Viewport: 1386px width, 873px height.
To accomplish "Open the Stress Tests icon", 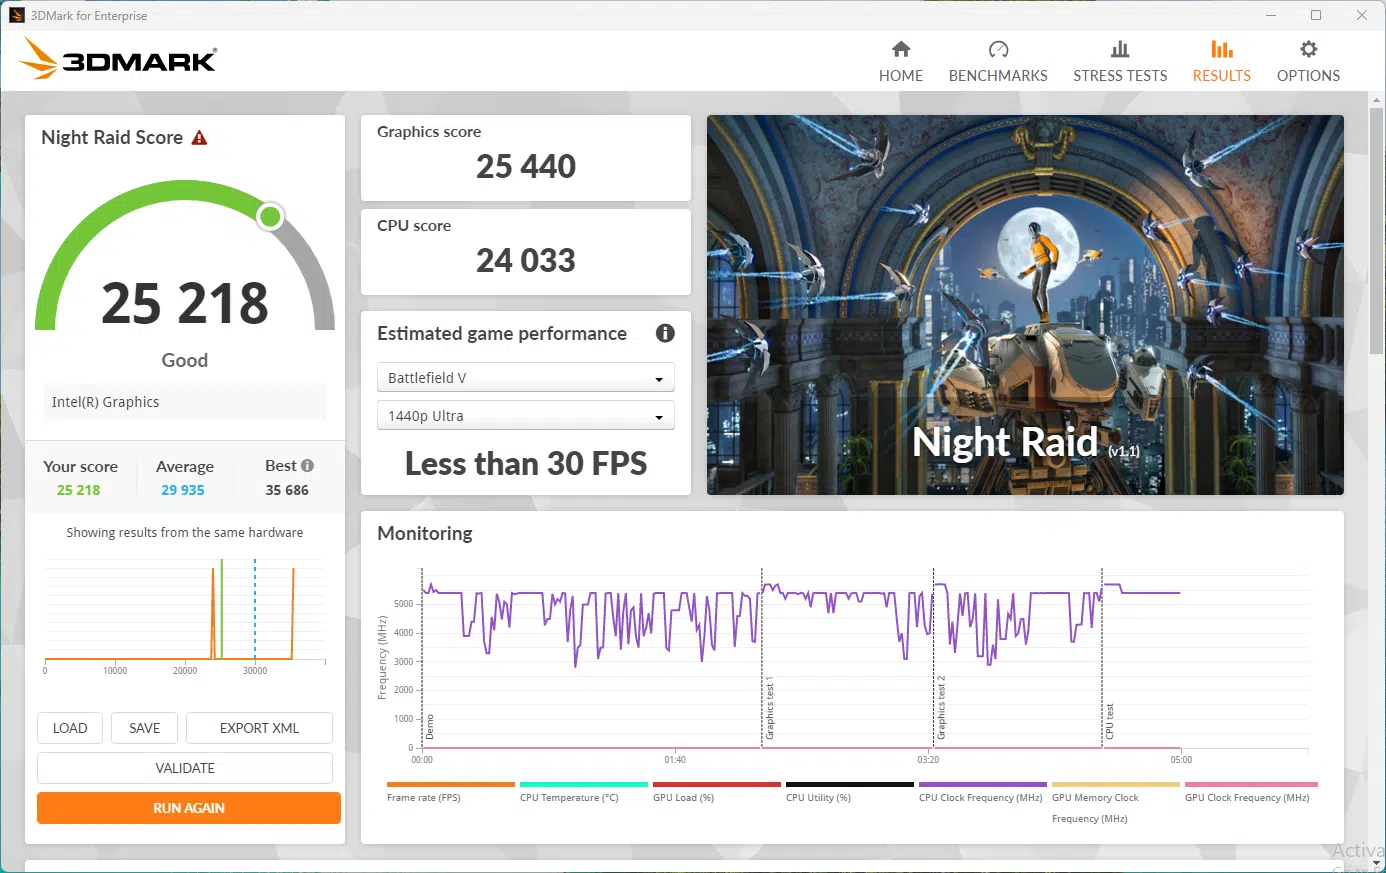I will 1120,49.
